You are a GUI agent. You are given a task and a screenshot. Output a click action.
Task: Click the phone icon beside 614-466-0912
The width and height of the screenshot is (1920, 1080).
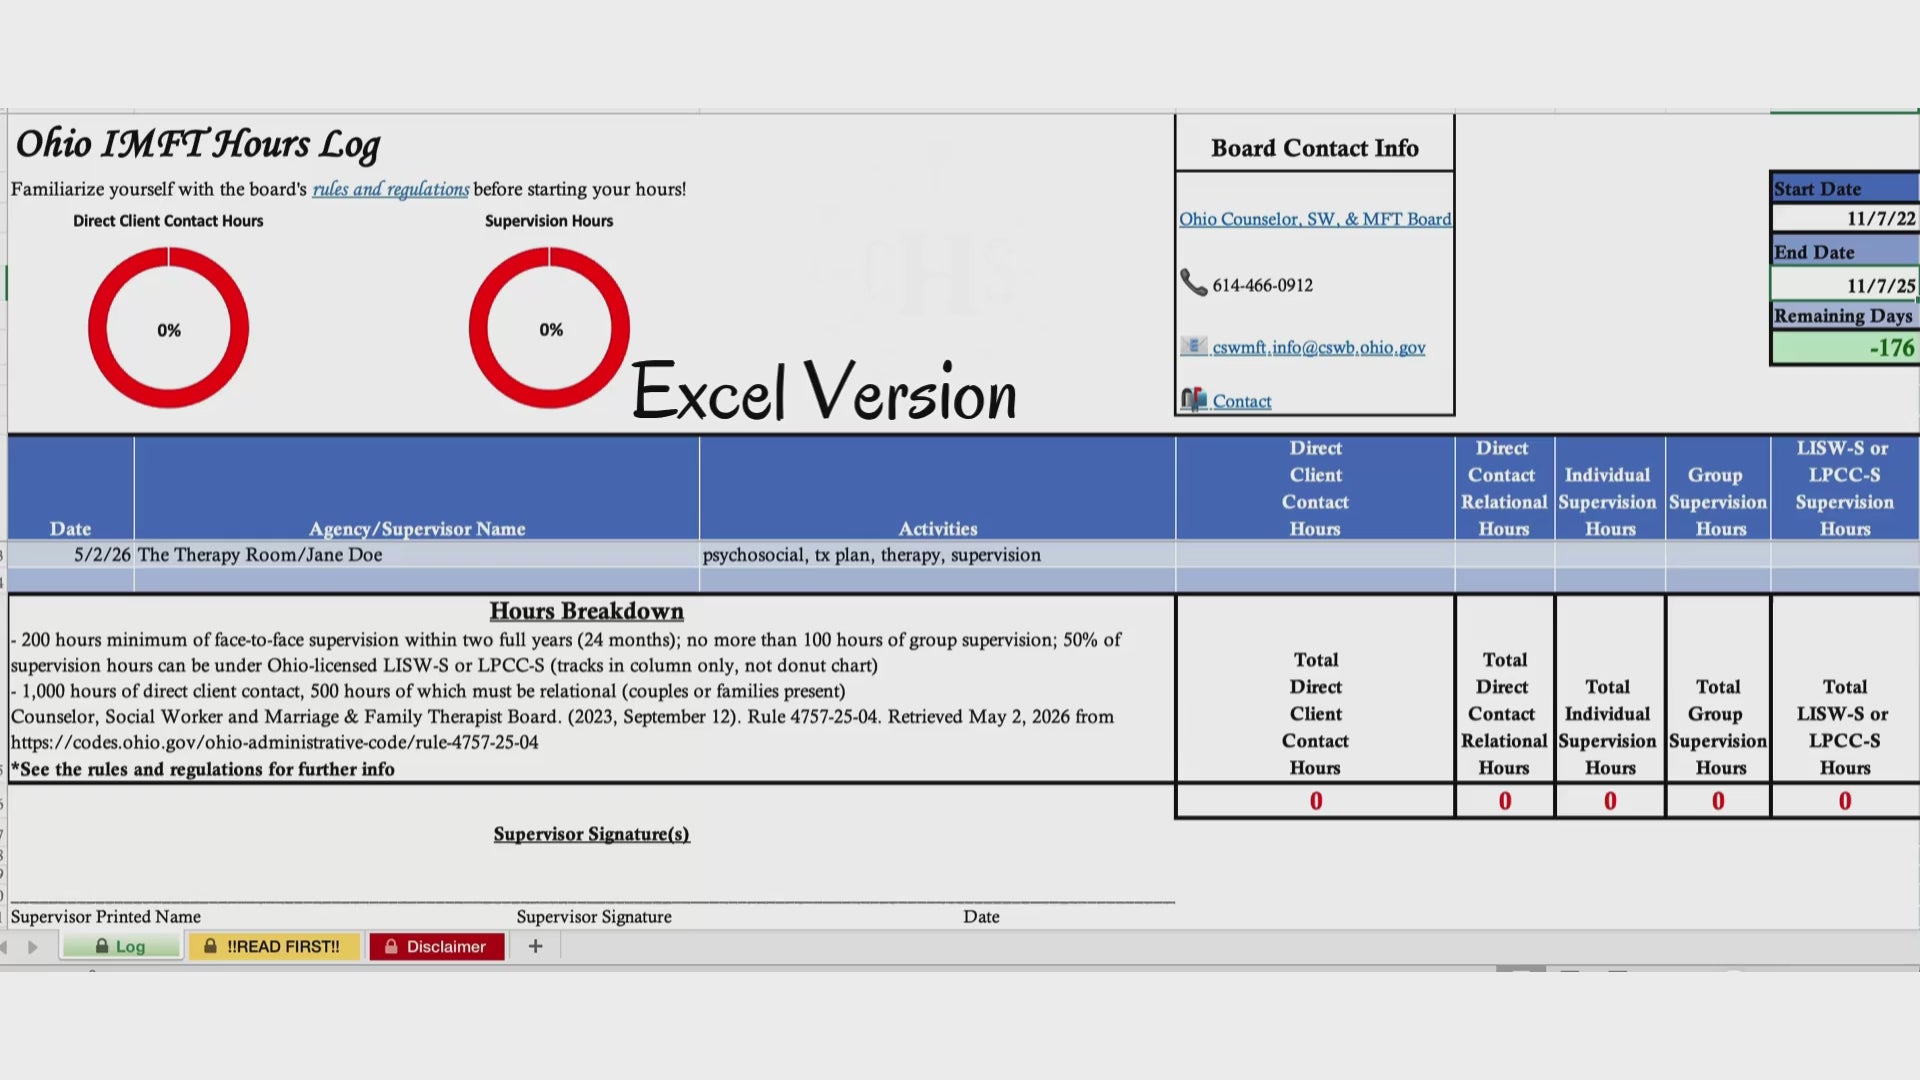pyautogui.click(x=1193, y=283)
